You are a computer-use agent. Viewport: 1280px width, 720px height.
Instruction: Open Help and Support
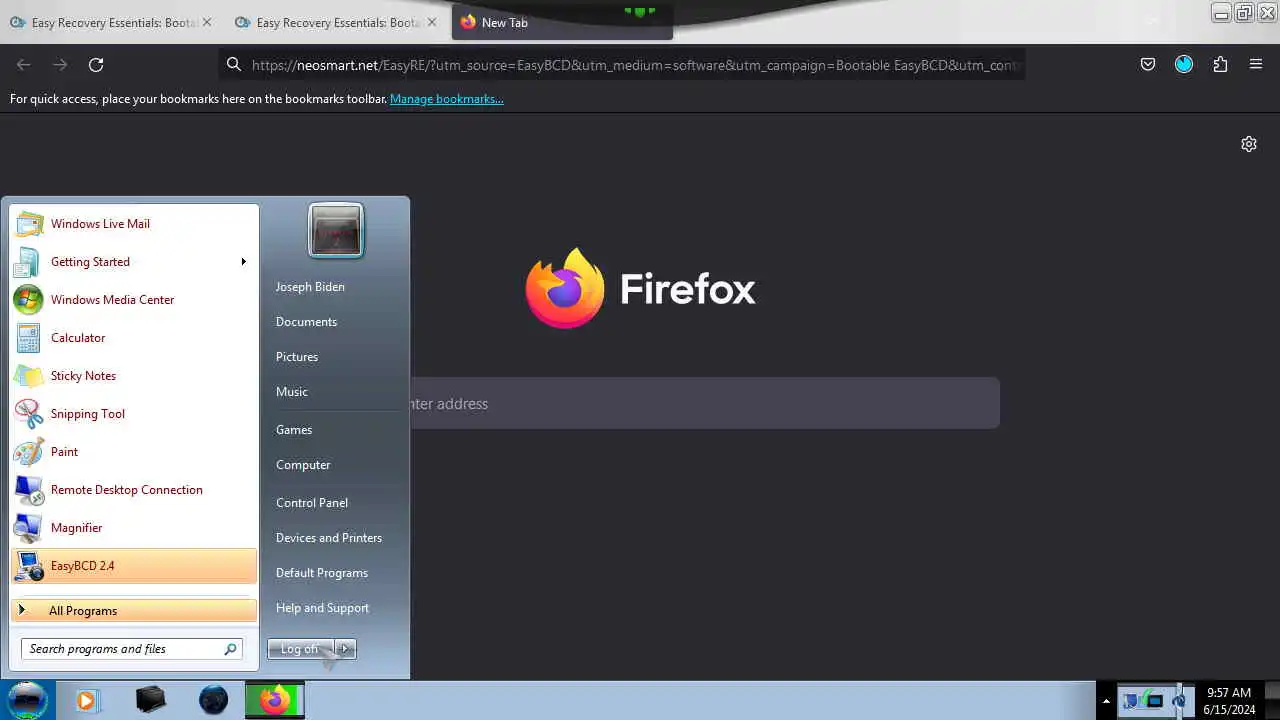322,608
